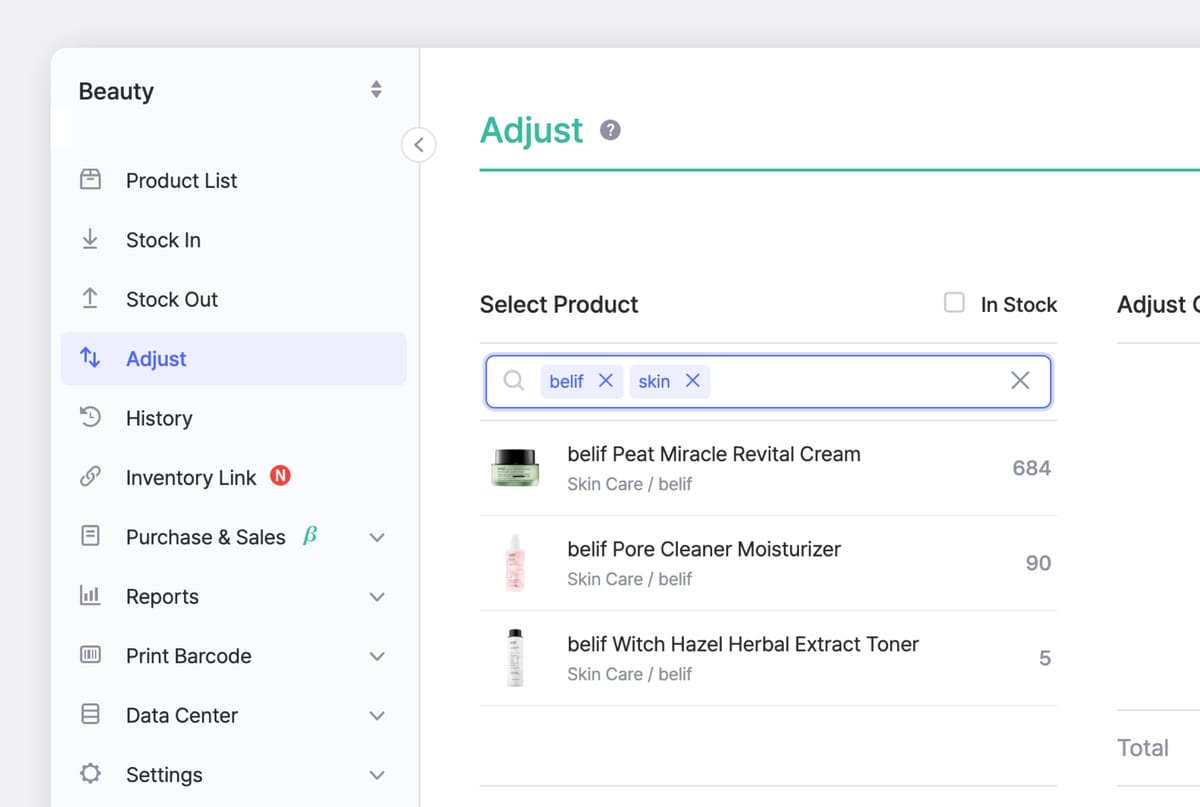Expand the Purchase & Sales section

pyautogui.click(x=377, y=537)
